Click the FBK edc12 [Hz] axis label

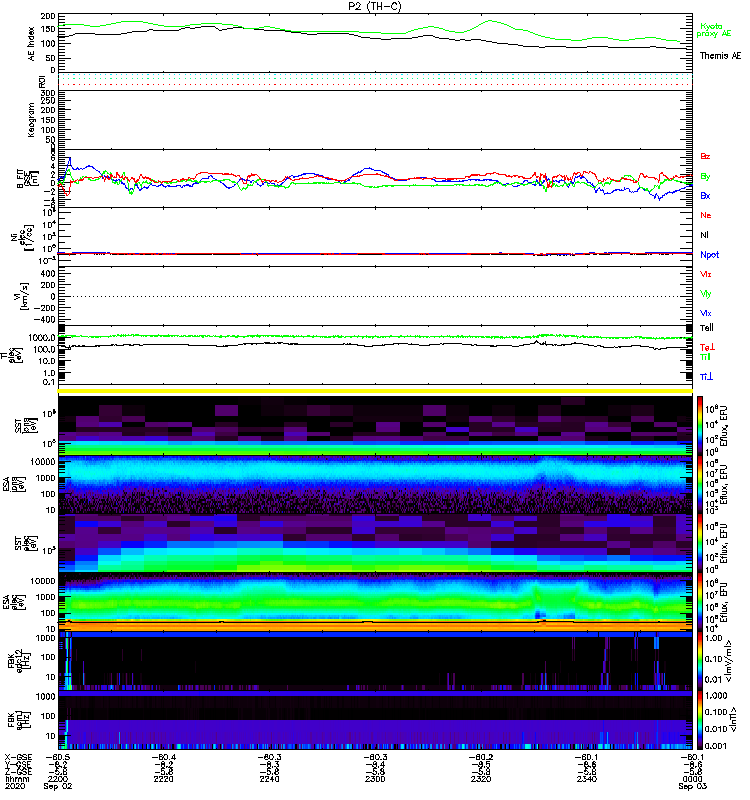(x=18, y=660)
